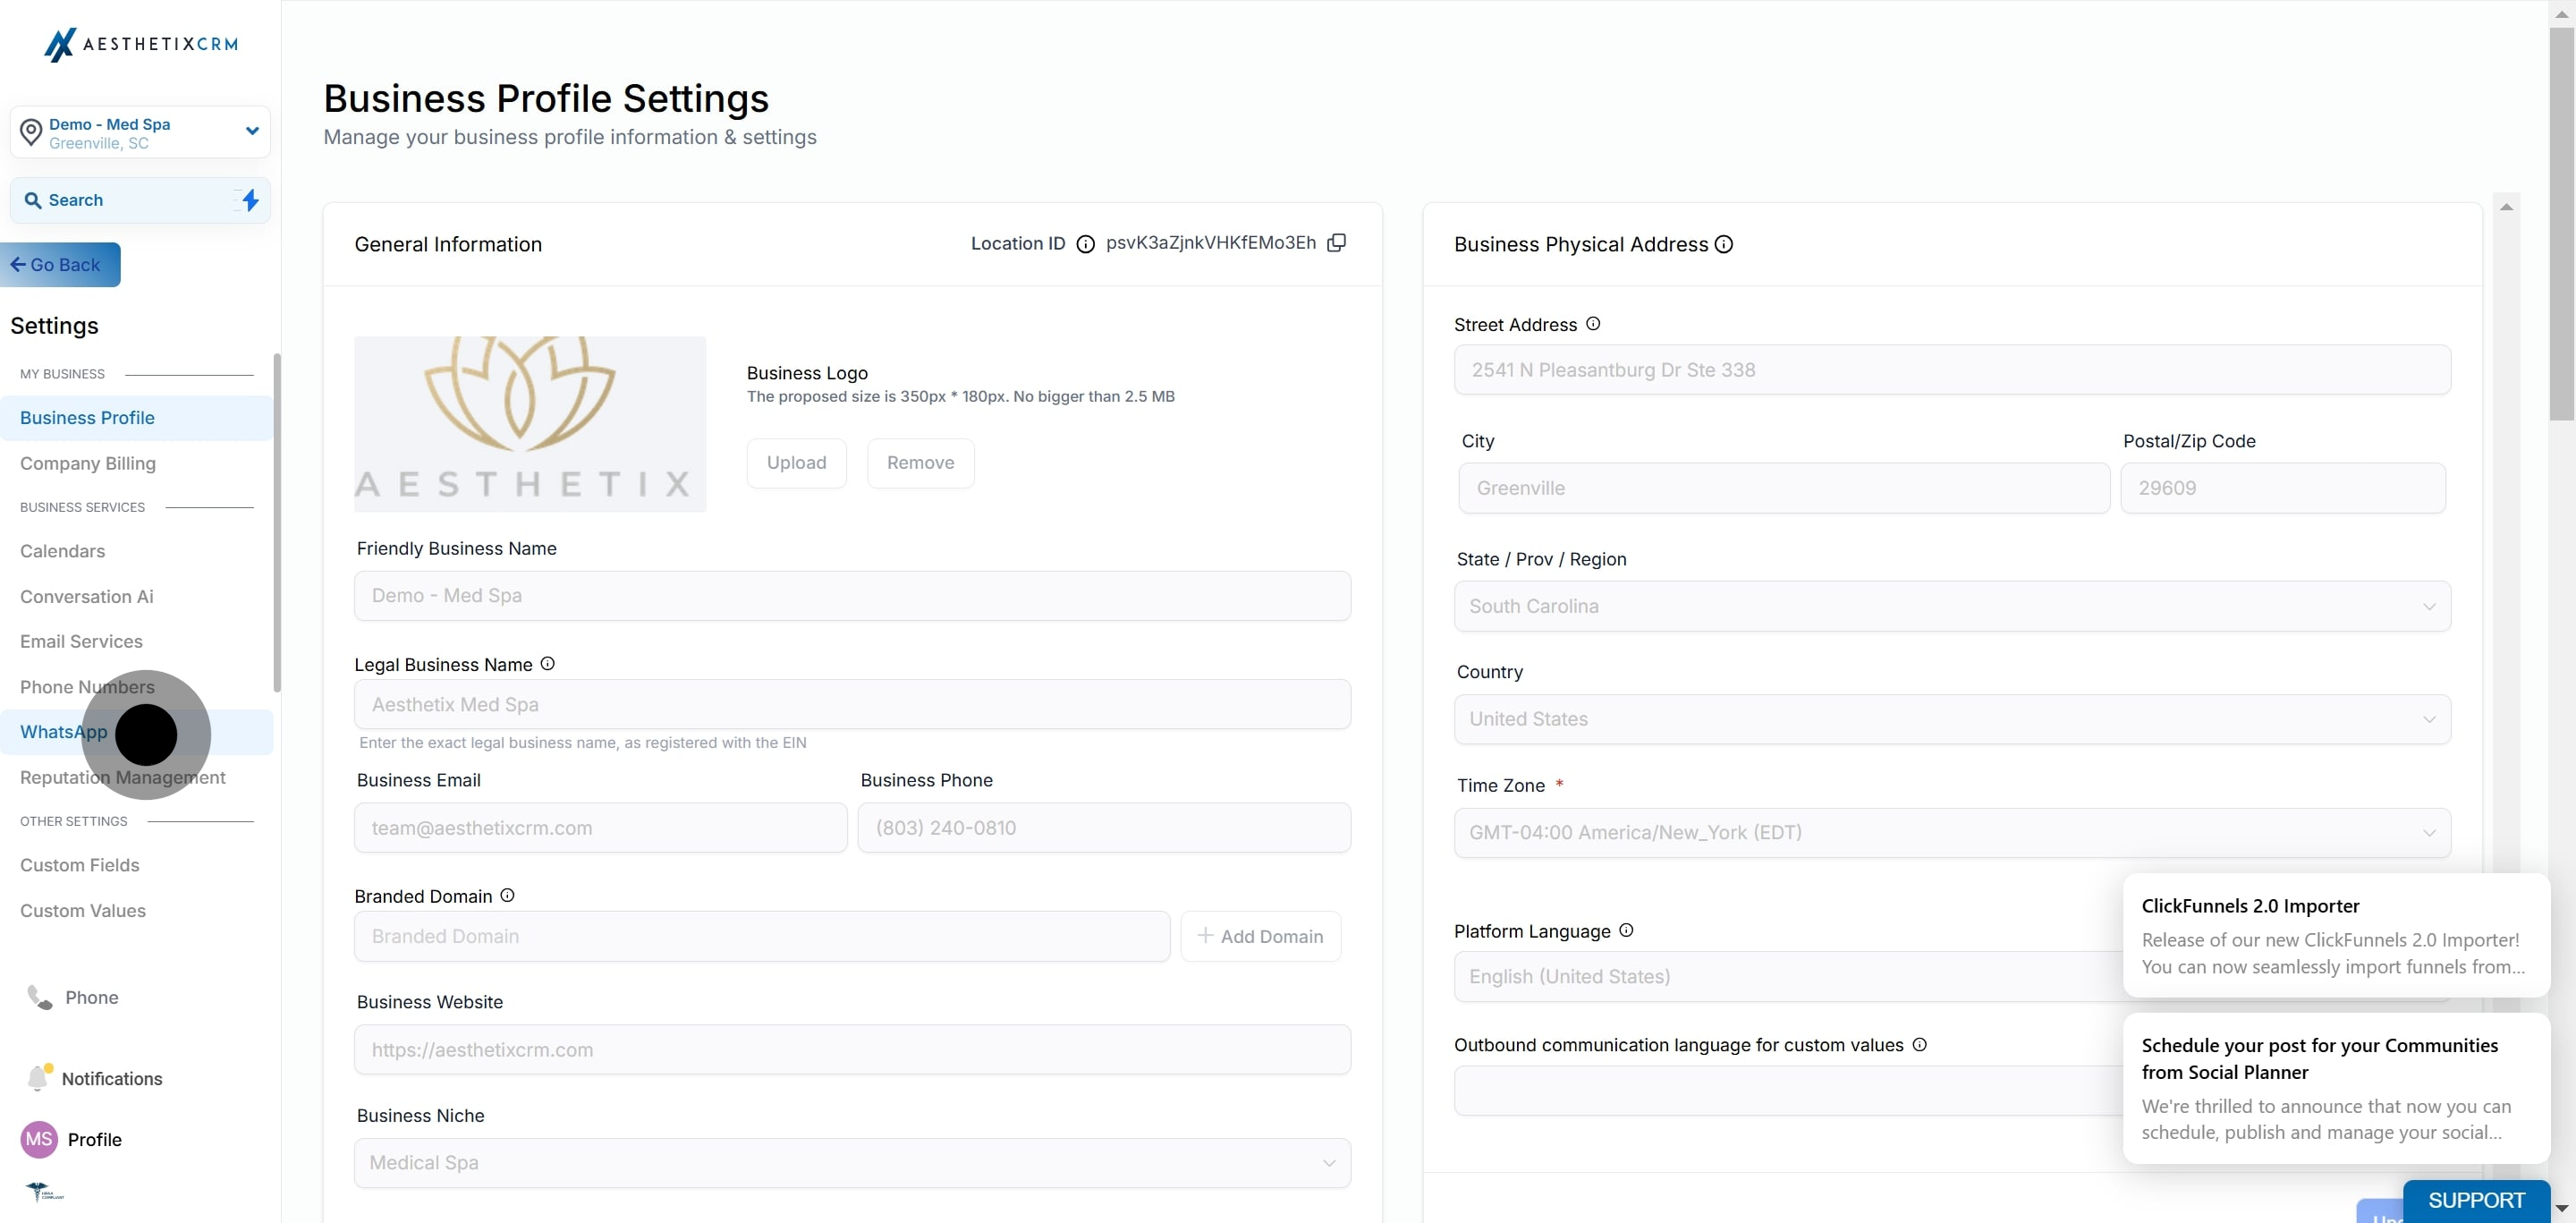Expand the Demo - Med Spa location switcher
Screen dimensions: 2576x1223
coord(251,131)
